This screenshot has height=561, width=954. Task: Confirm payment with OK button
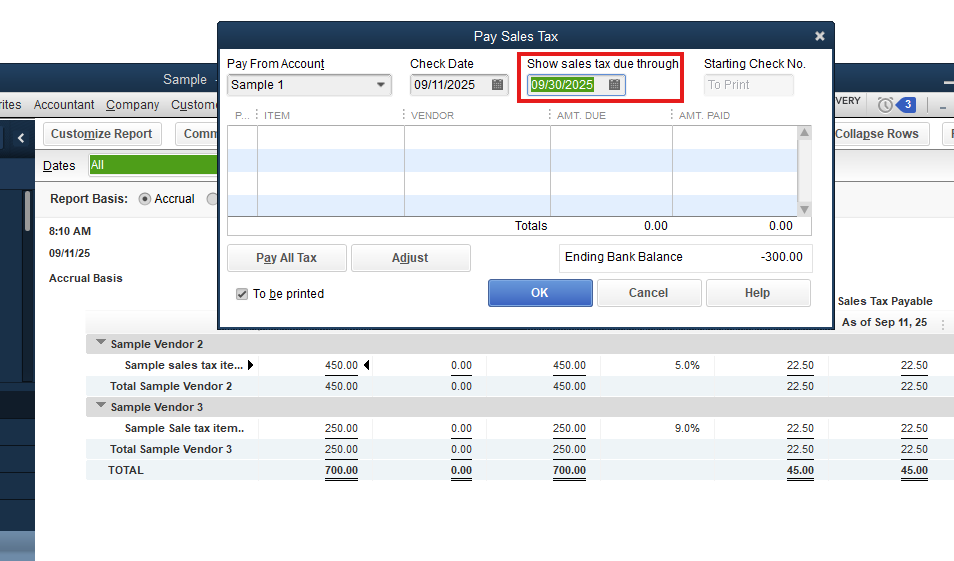pyautogui.click(x=540, y=293)
